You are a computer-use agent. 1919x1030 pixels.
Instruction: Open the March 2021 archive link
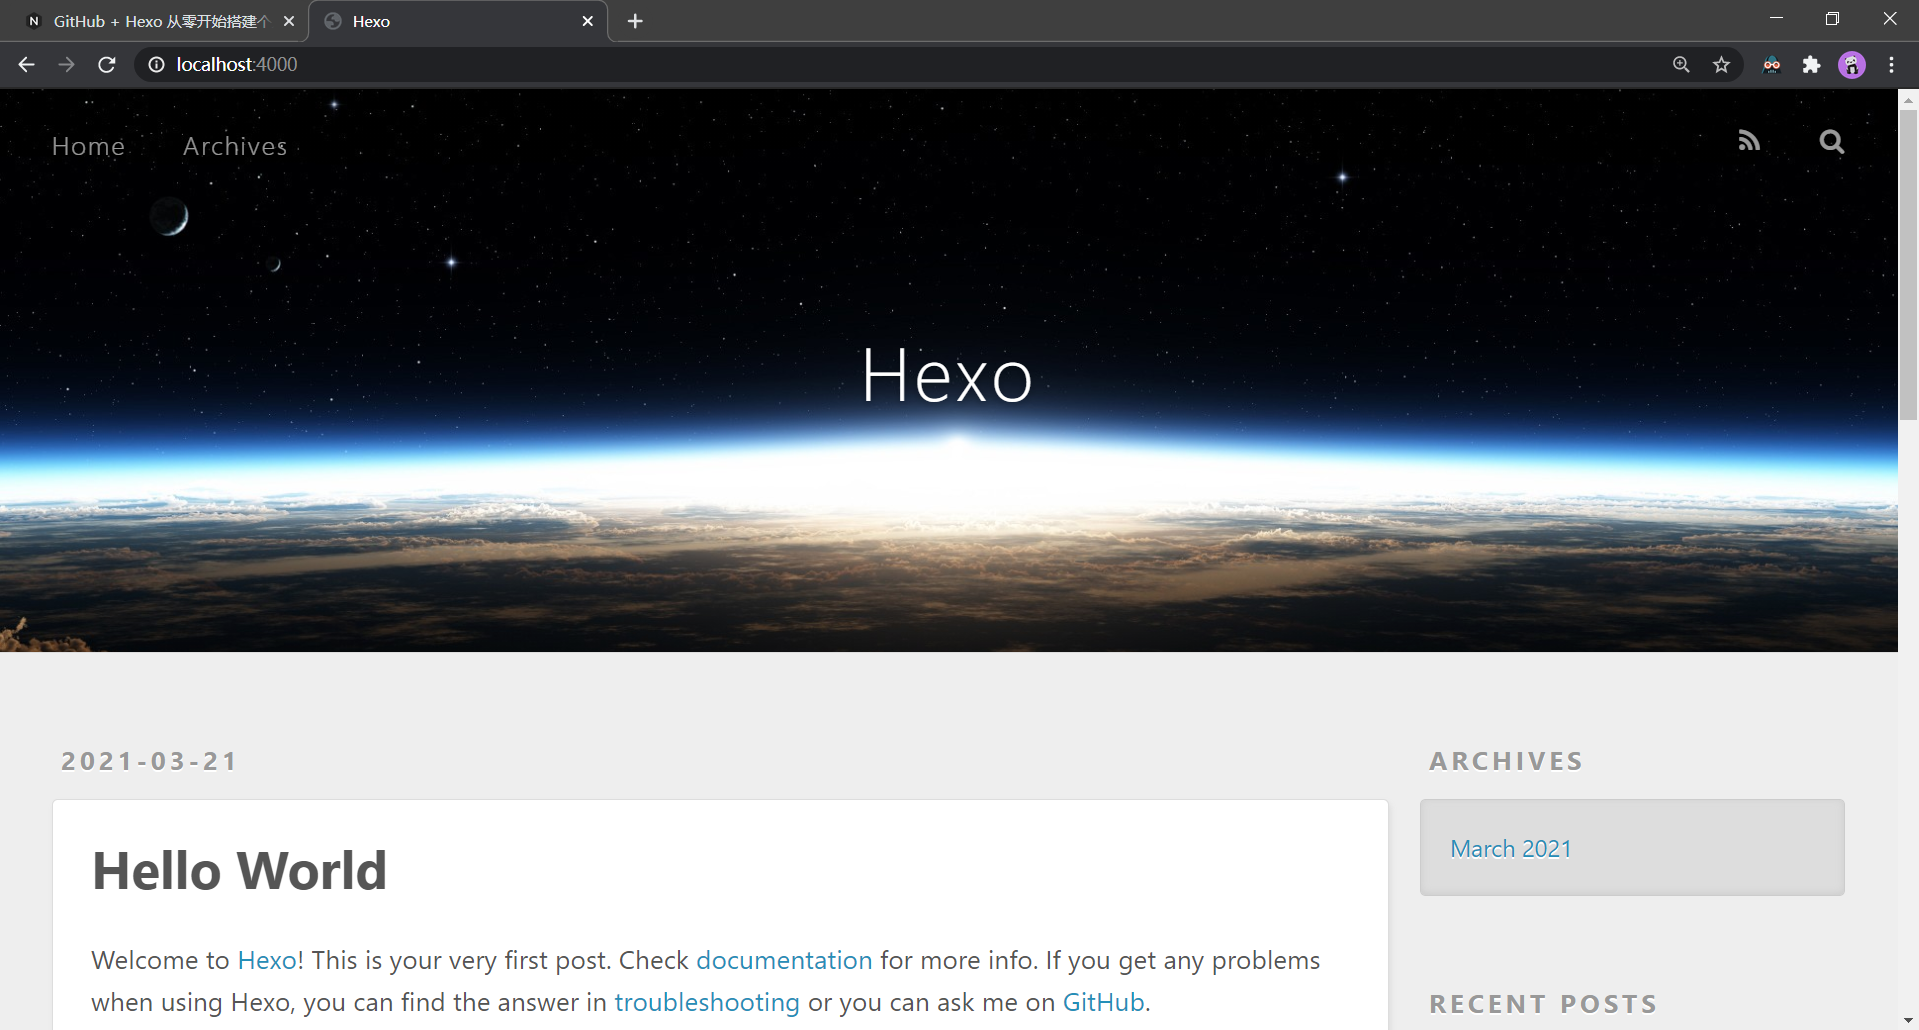coord(1511,849)
